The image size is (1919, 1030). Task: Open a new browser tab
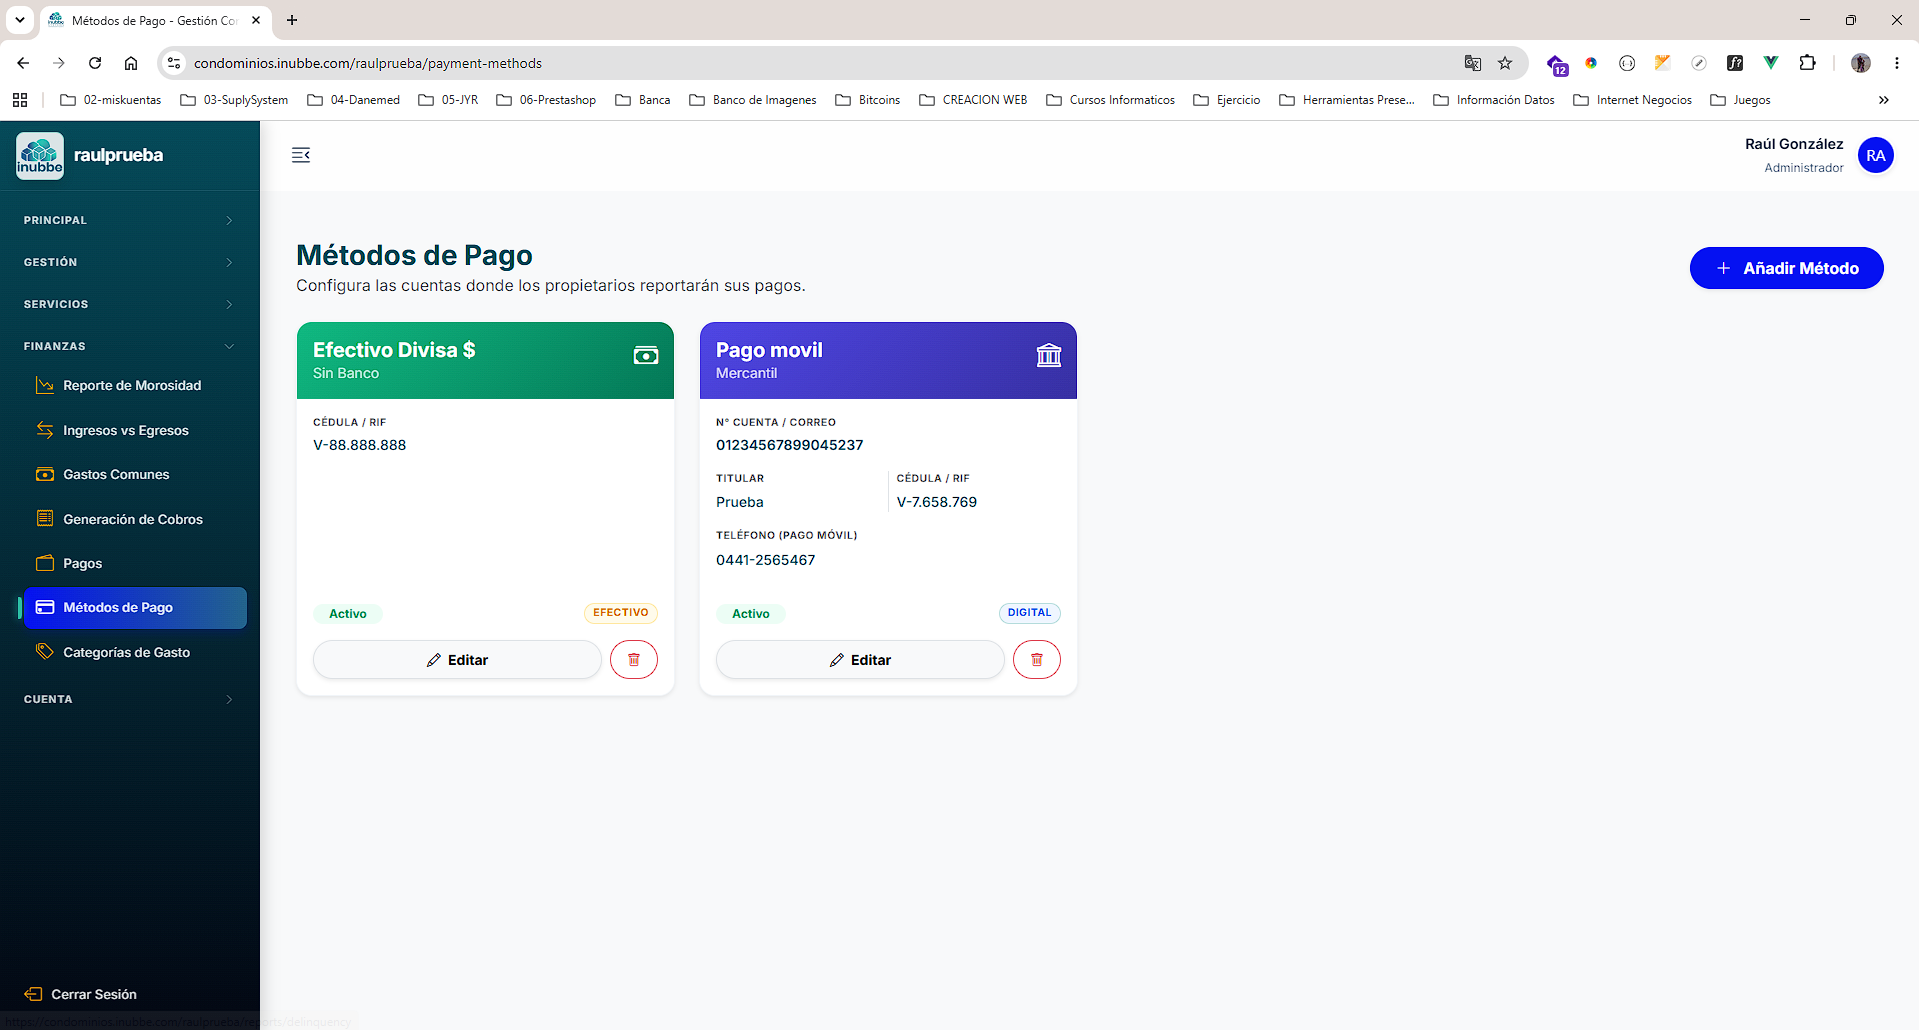click(292, 20)
